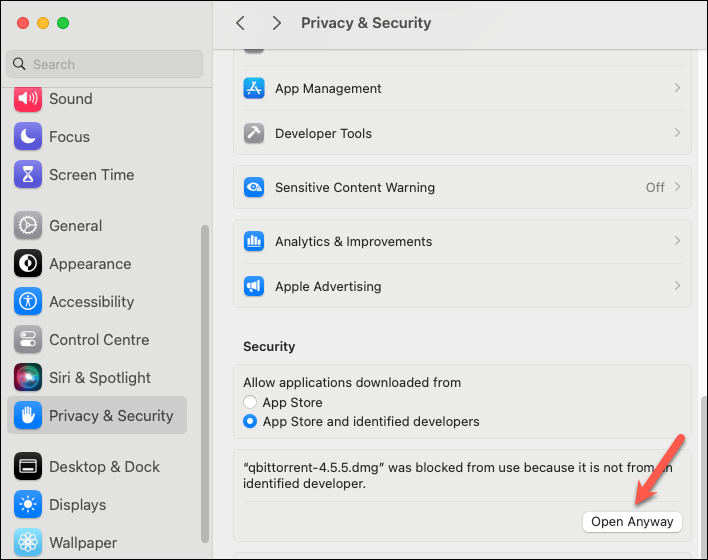Click the Developer Tools hammer icon

pos(254,133)
